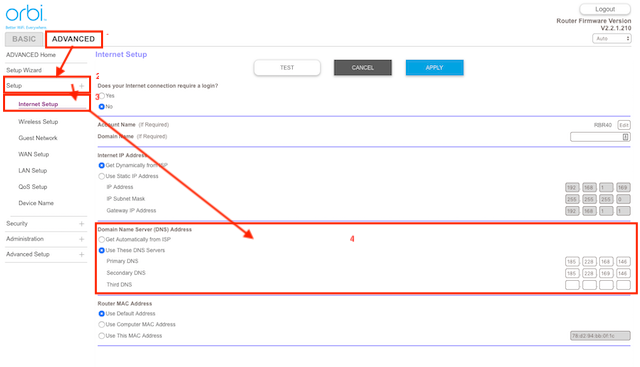Click the MAC address input field
This screenshot has width=640, height=367.
(600, 336)
